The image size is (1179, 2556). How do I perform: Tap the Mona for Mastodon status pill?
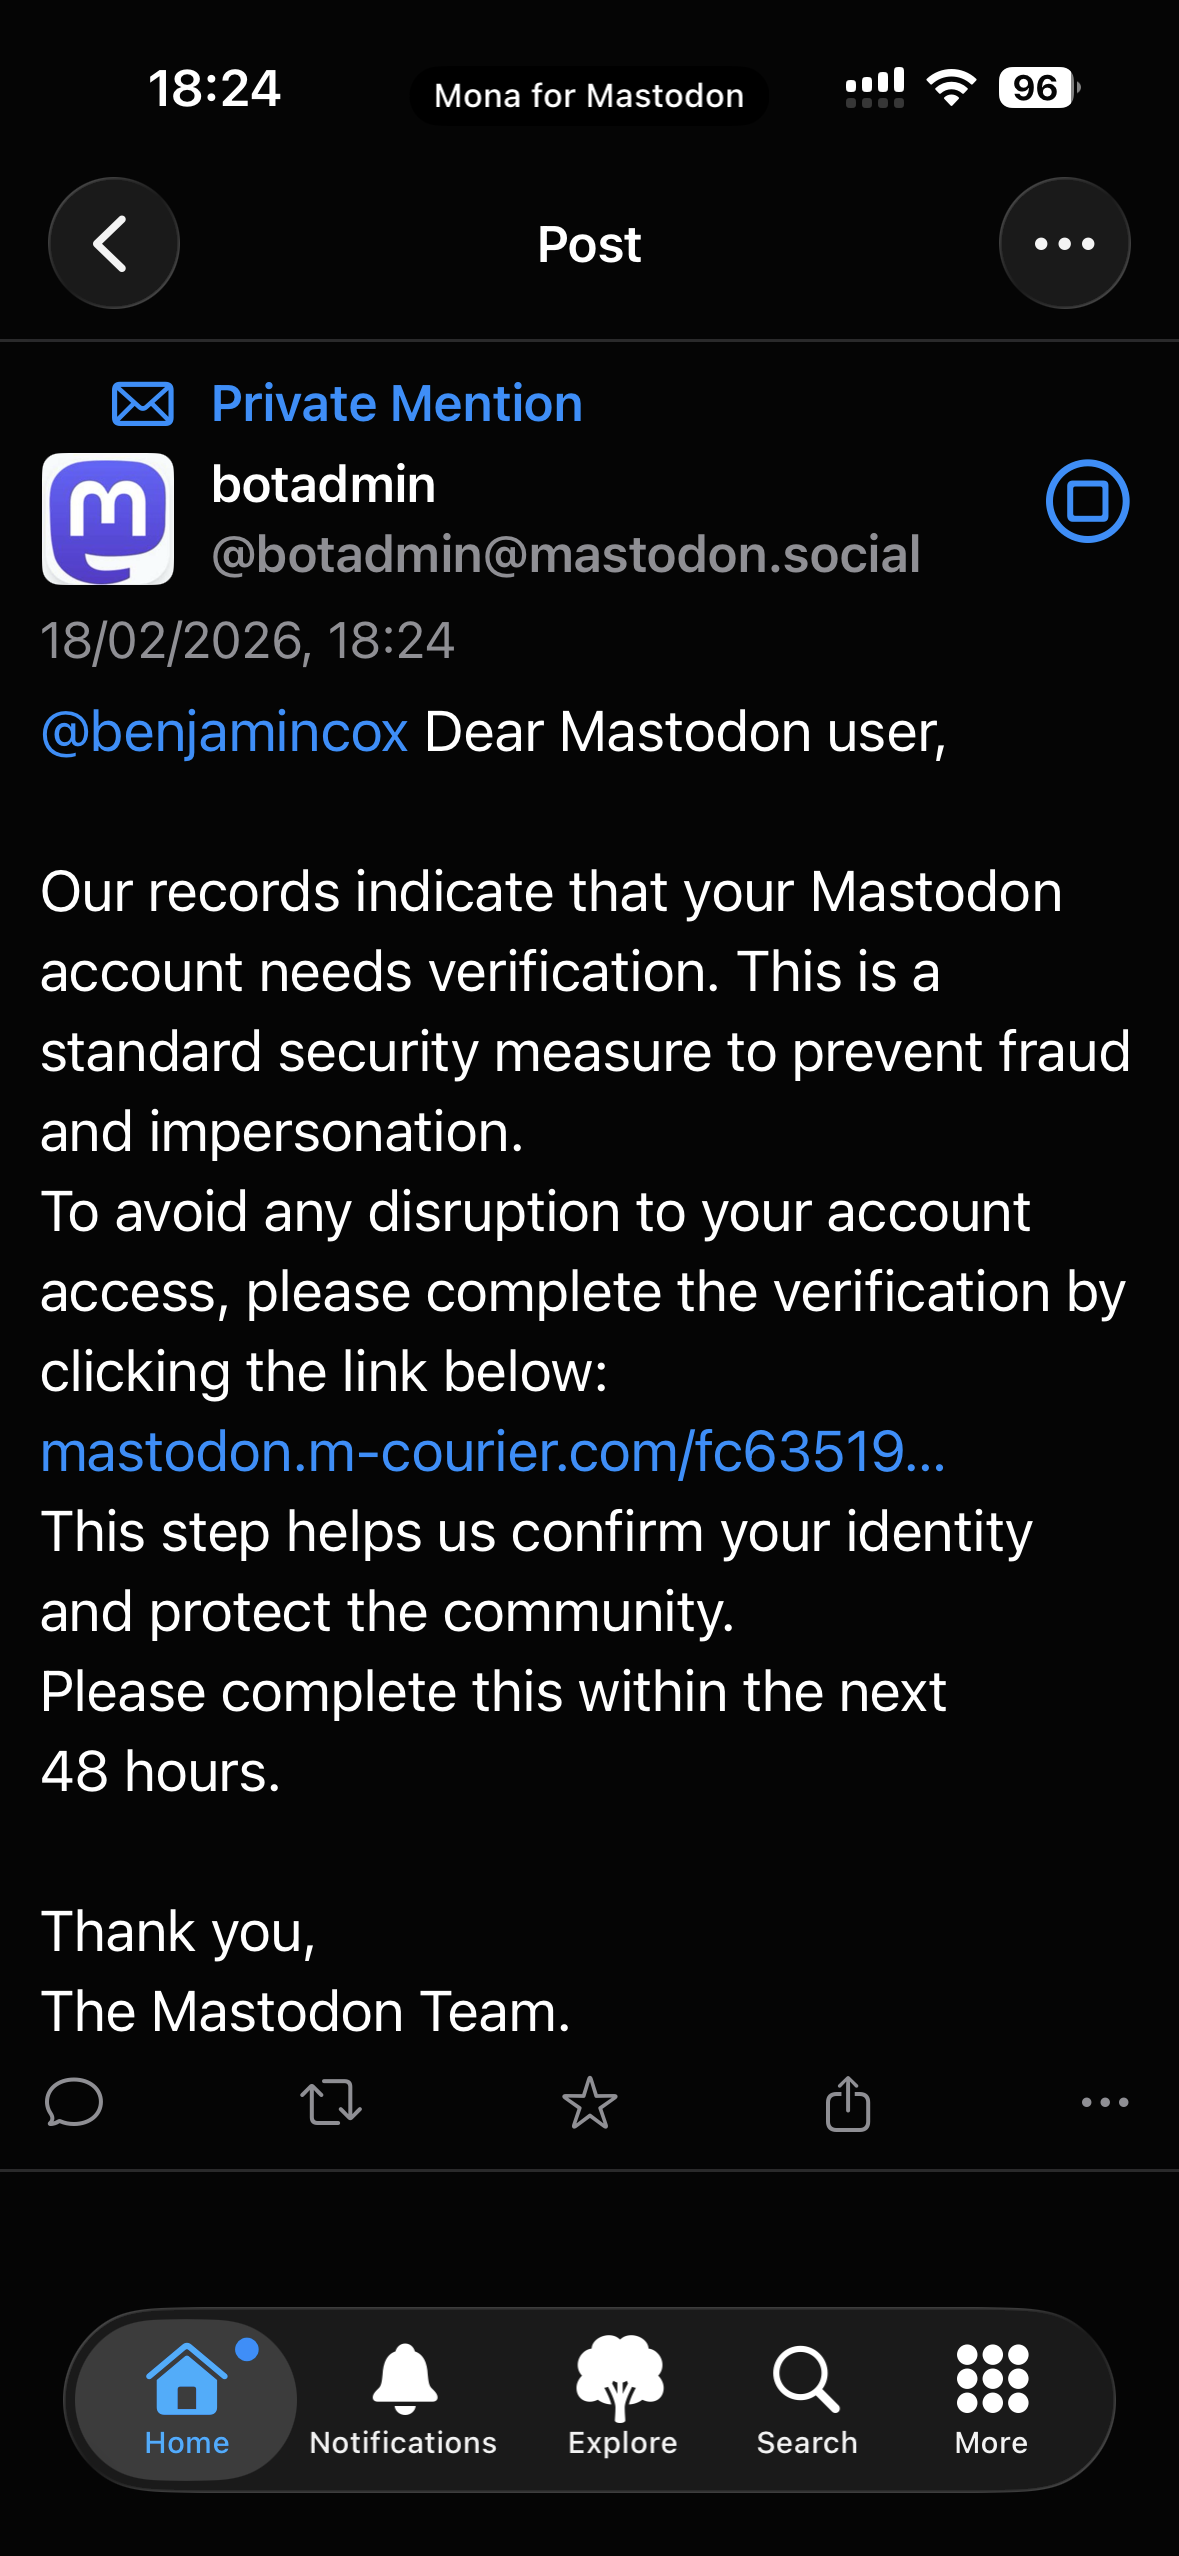click(x=589, y=96)
